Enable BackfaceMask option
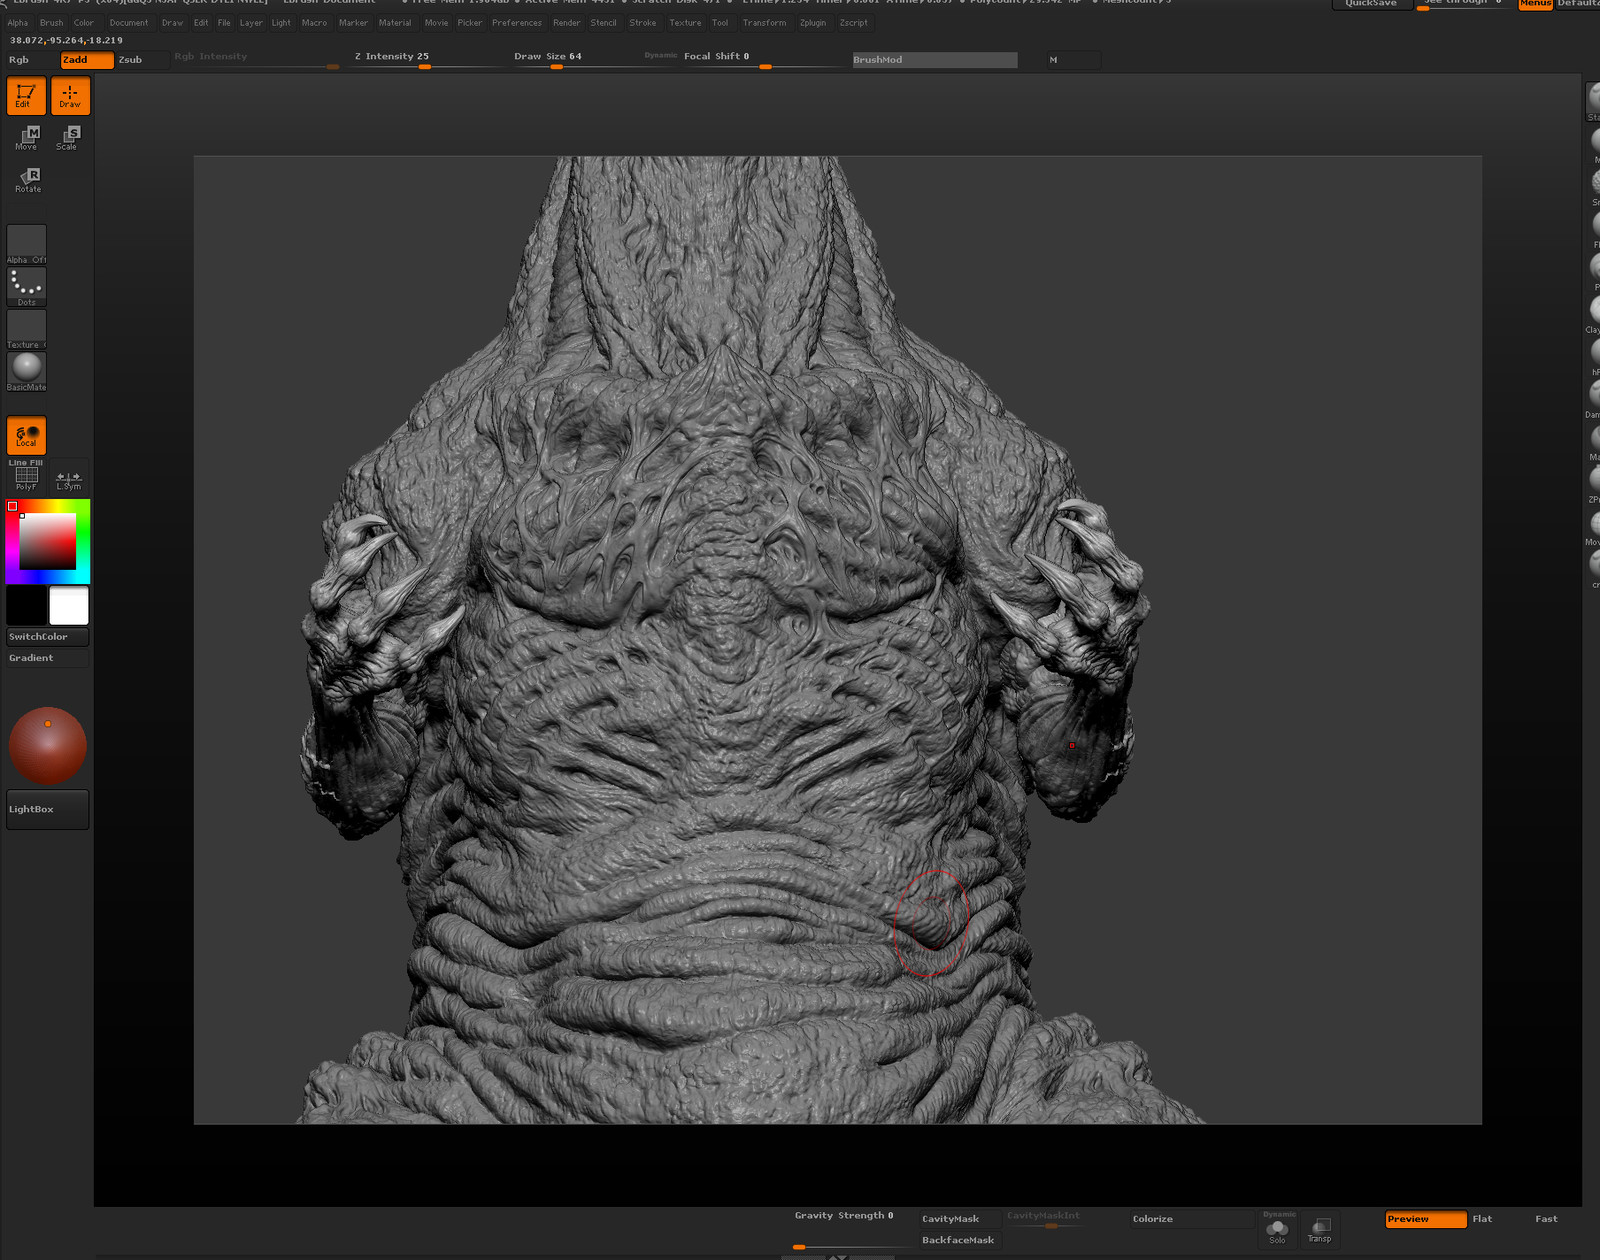This screenshot has width=1600, height=1260. pyautogui.click(x=959, y=1240)
